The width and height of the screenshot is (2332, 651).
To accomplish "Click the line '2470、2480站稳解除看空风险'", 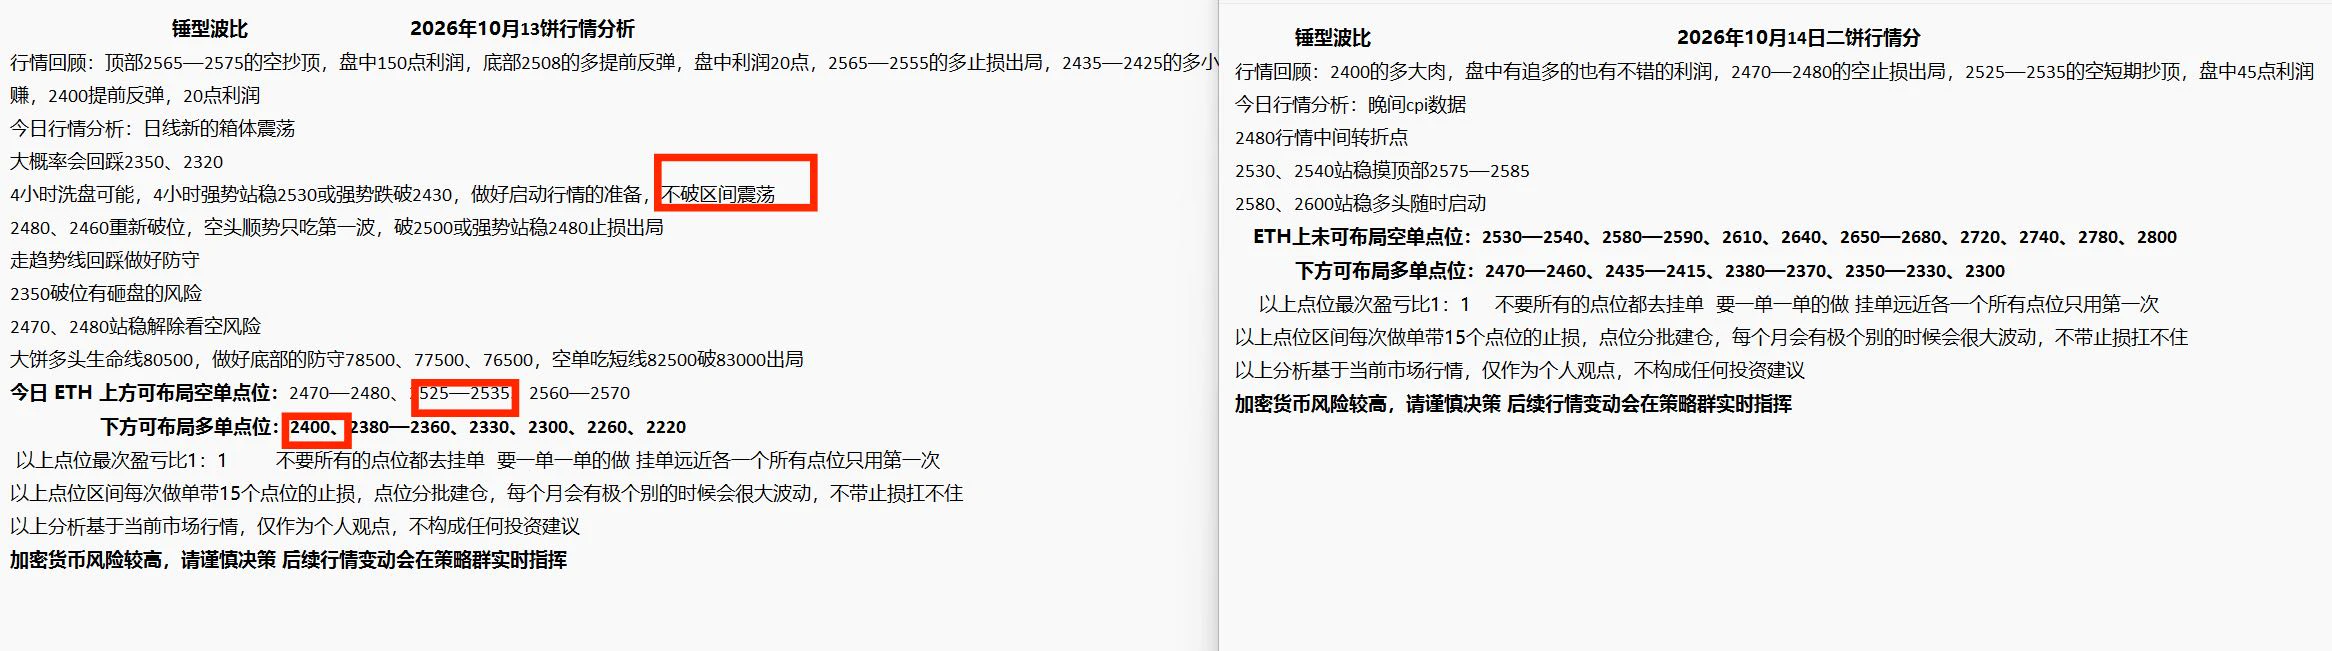I will click(x=135, y=327).
